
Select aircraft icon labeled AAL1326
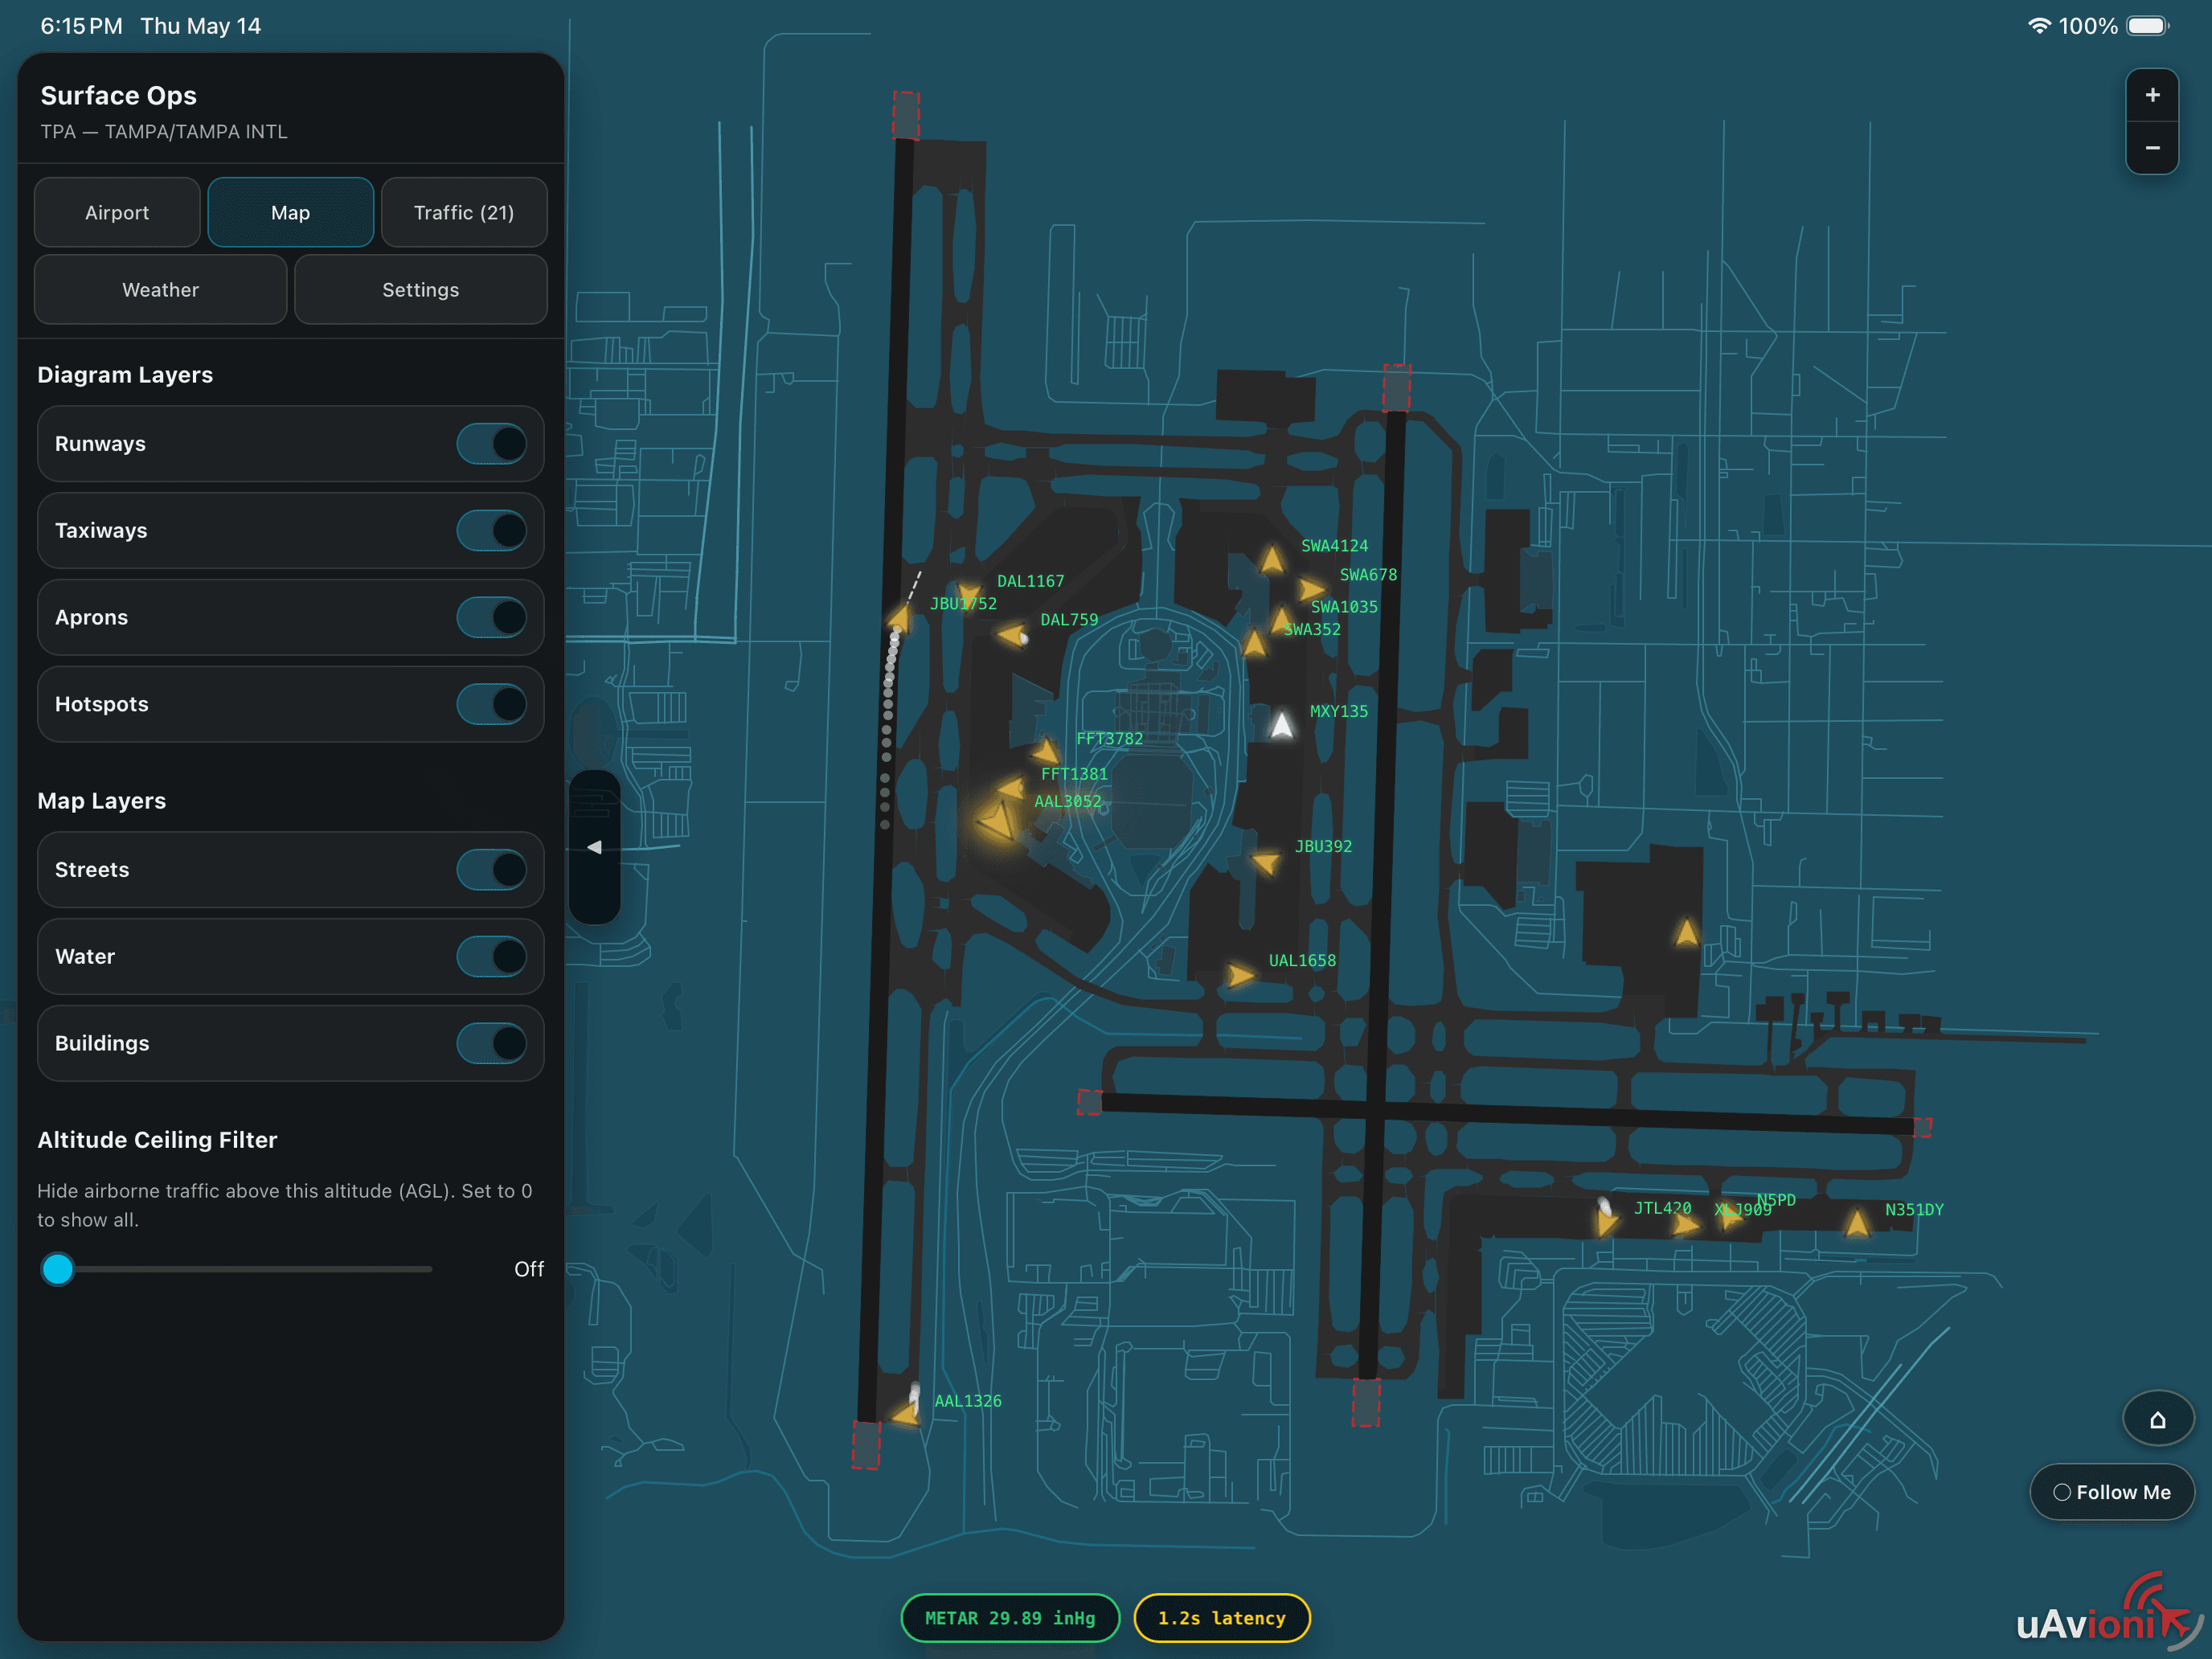[907, 1413]
